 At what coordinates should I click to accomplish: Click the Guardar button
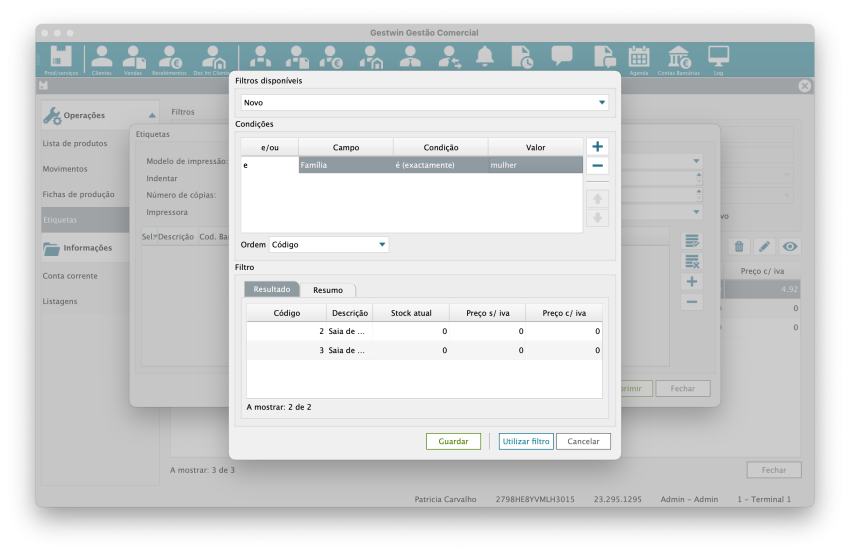[x=453, y=441]
